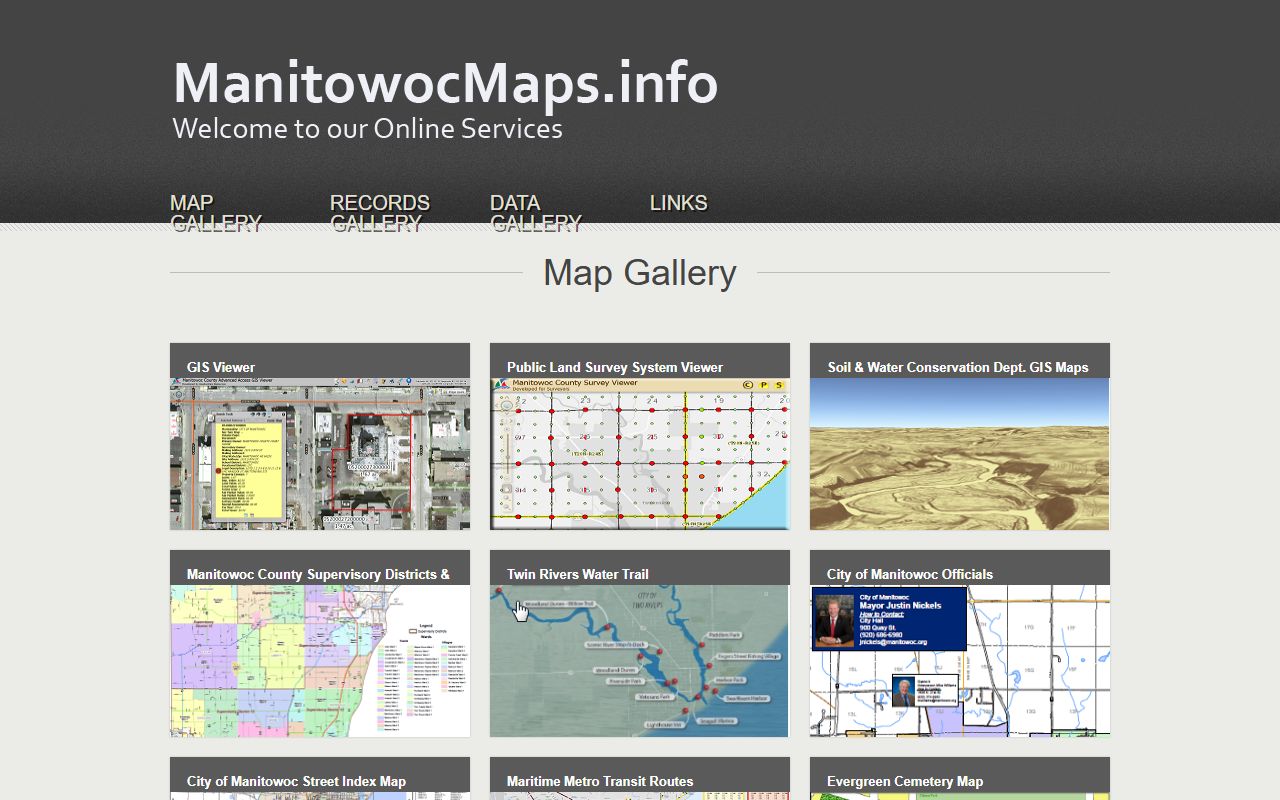Open the Data Gallery menu item
Screen dimensions: 1280x800
tap(536, 213)
